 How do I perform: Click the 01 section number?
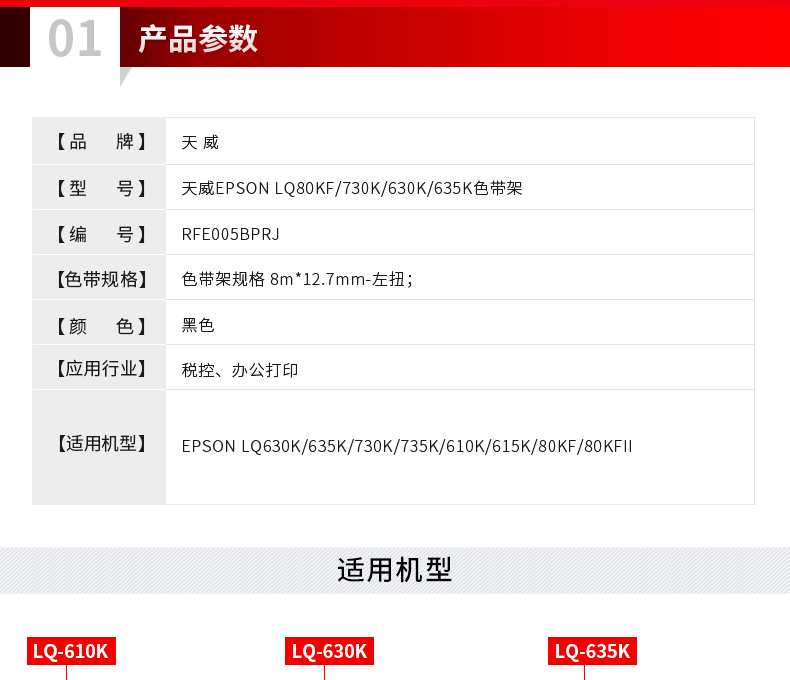[x=75, y=38]
